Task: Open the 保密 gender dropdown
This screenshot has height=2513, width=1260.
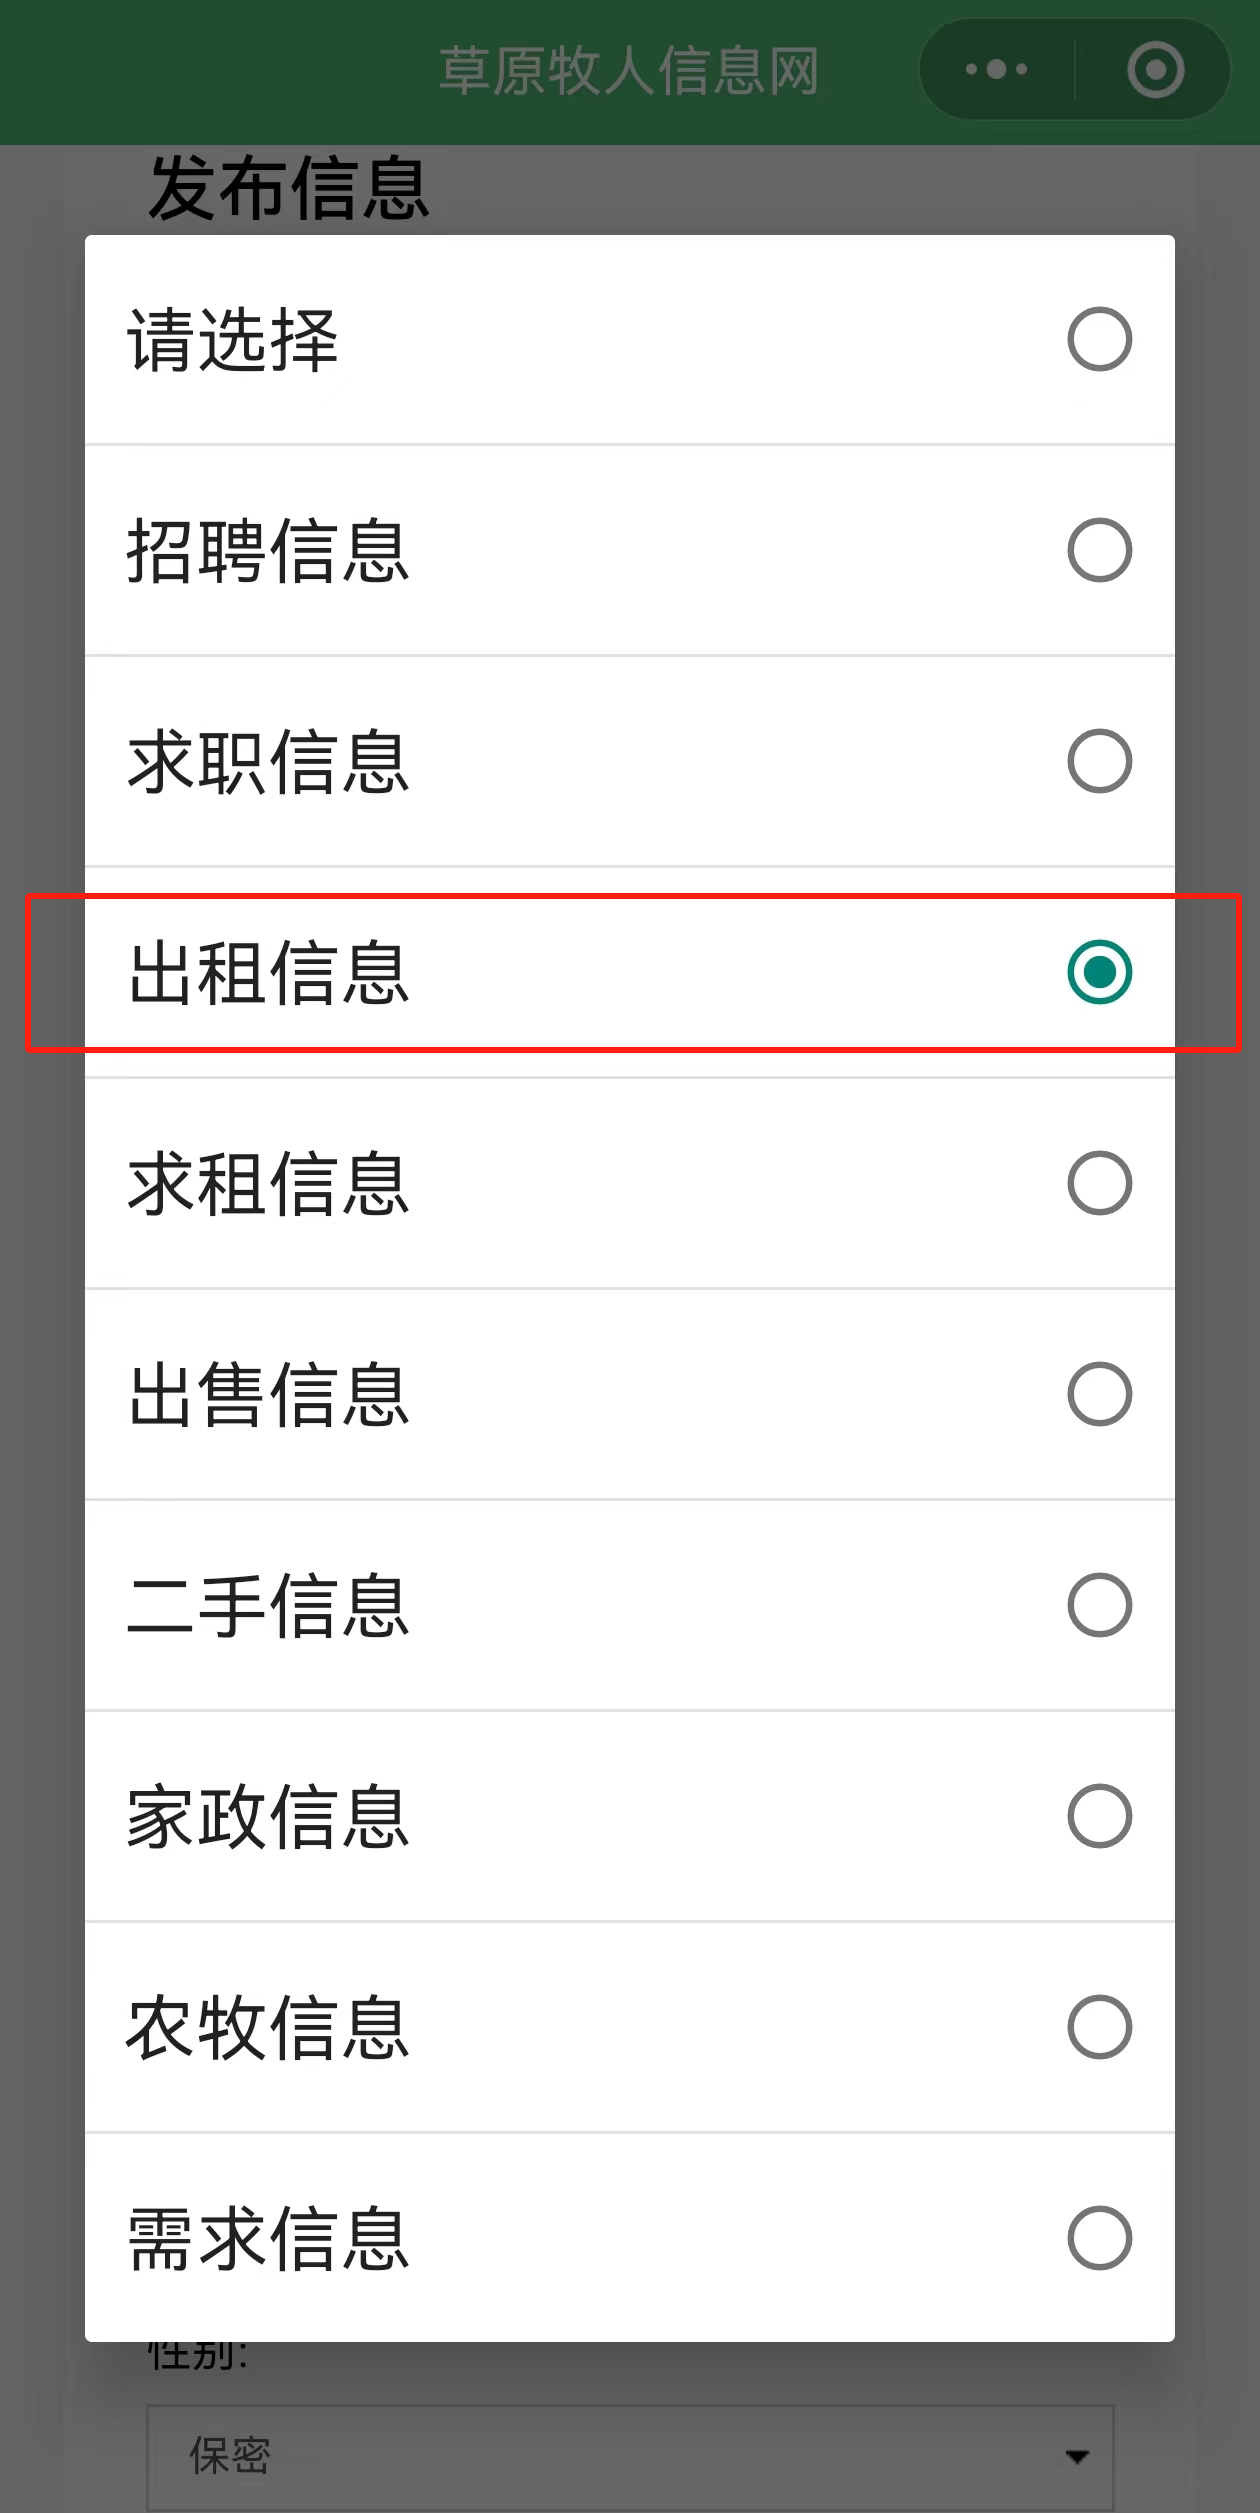Action: tap(630, 2456)
